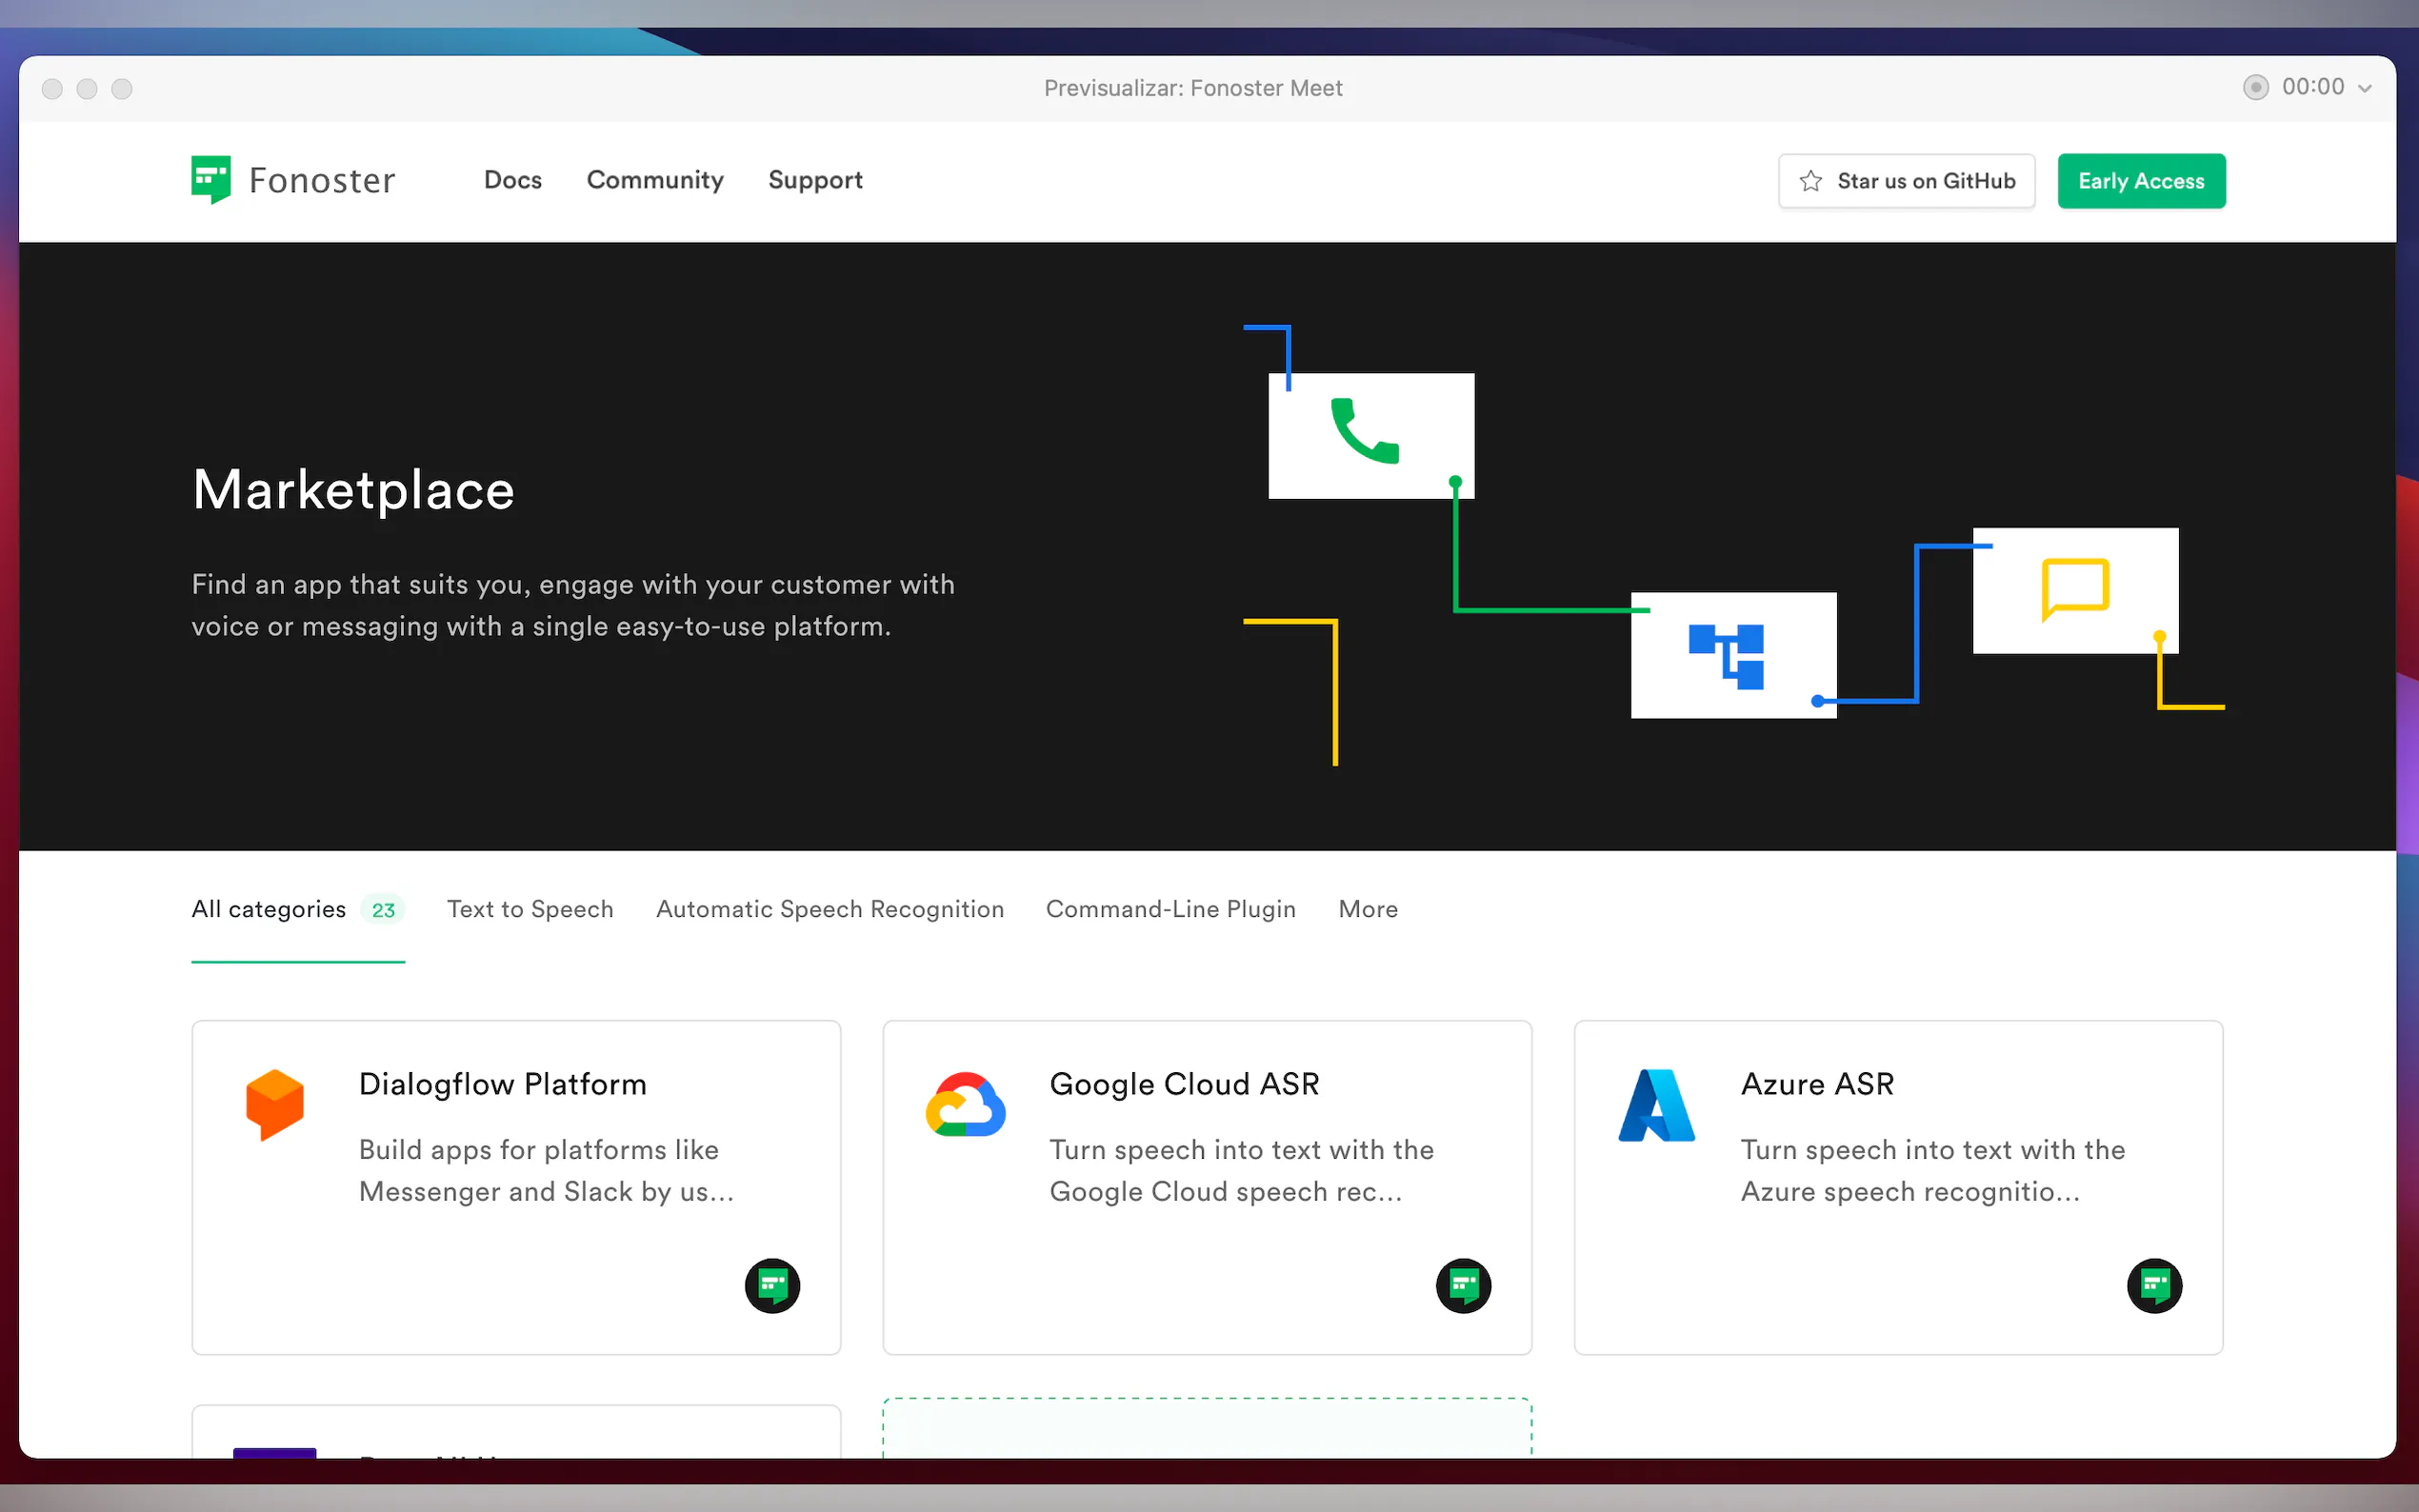Click the yellow chat bubble illustration tile
Screen dimensions: 2419x1512
pyautogui.click(x=2075, y=590)
